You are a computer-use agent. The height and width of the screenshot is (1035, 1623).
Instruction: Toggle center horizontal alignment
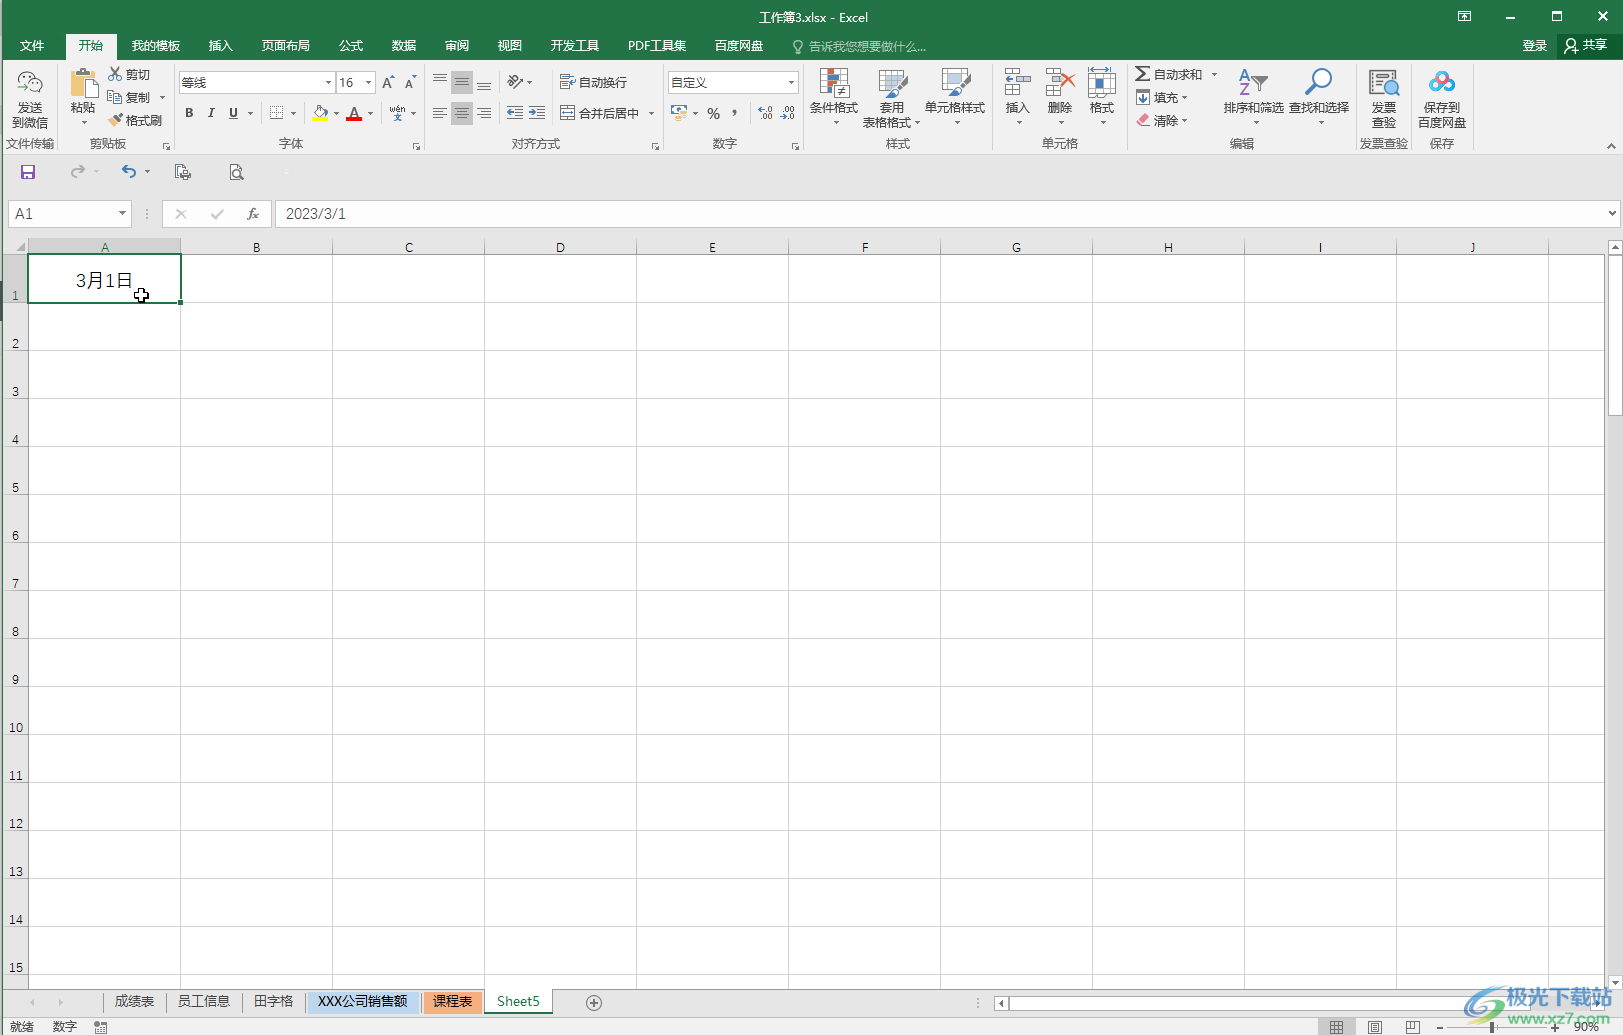[x=462, y=113]
